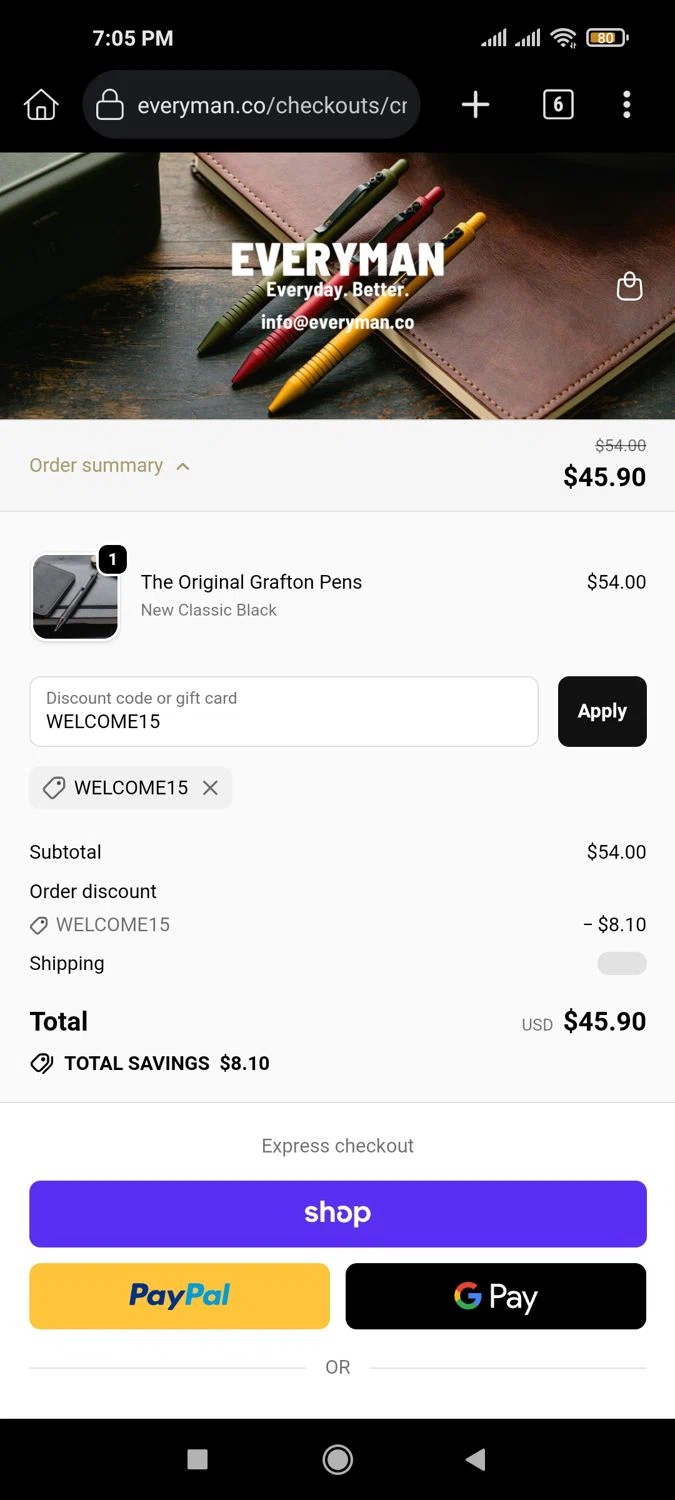The height and width of the screenshot is (1500, 675).
Task: Pay with Shop express checkout
Action: pyautogui.click(x=338, y=1213)
